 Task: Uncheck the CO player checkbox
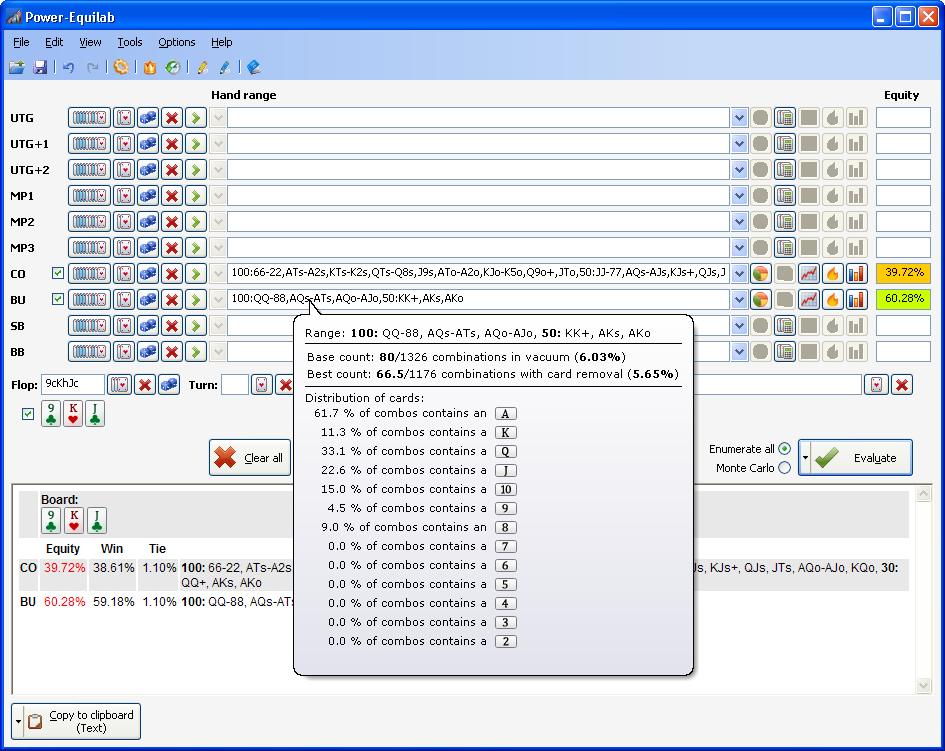[58, 273]
